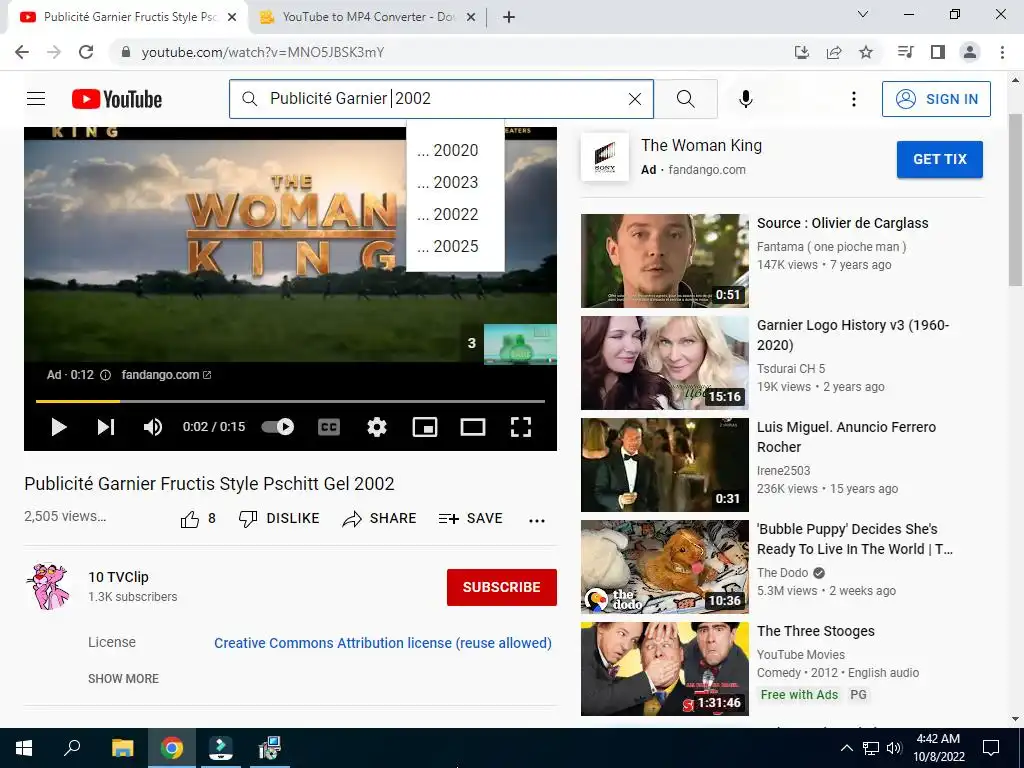Viewport: 1024px width, 768px height.
Task: Bookmark this page with star icon
Action: (x=866, y=52)
